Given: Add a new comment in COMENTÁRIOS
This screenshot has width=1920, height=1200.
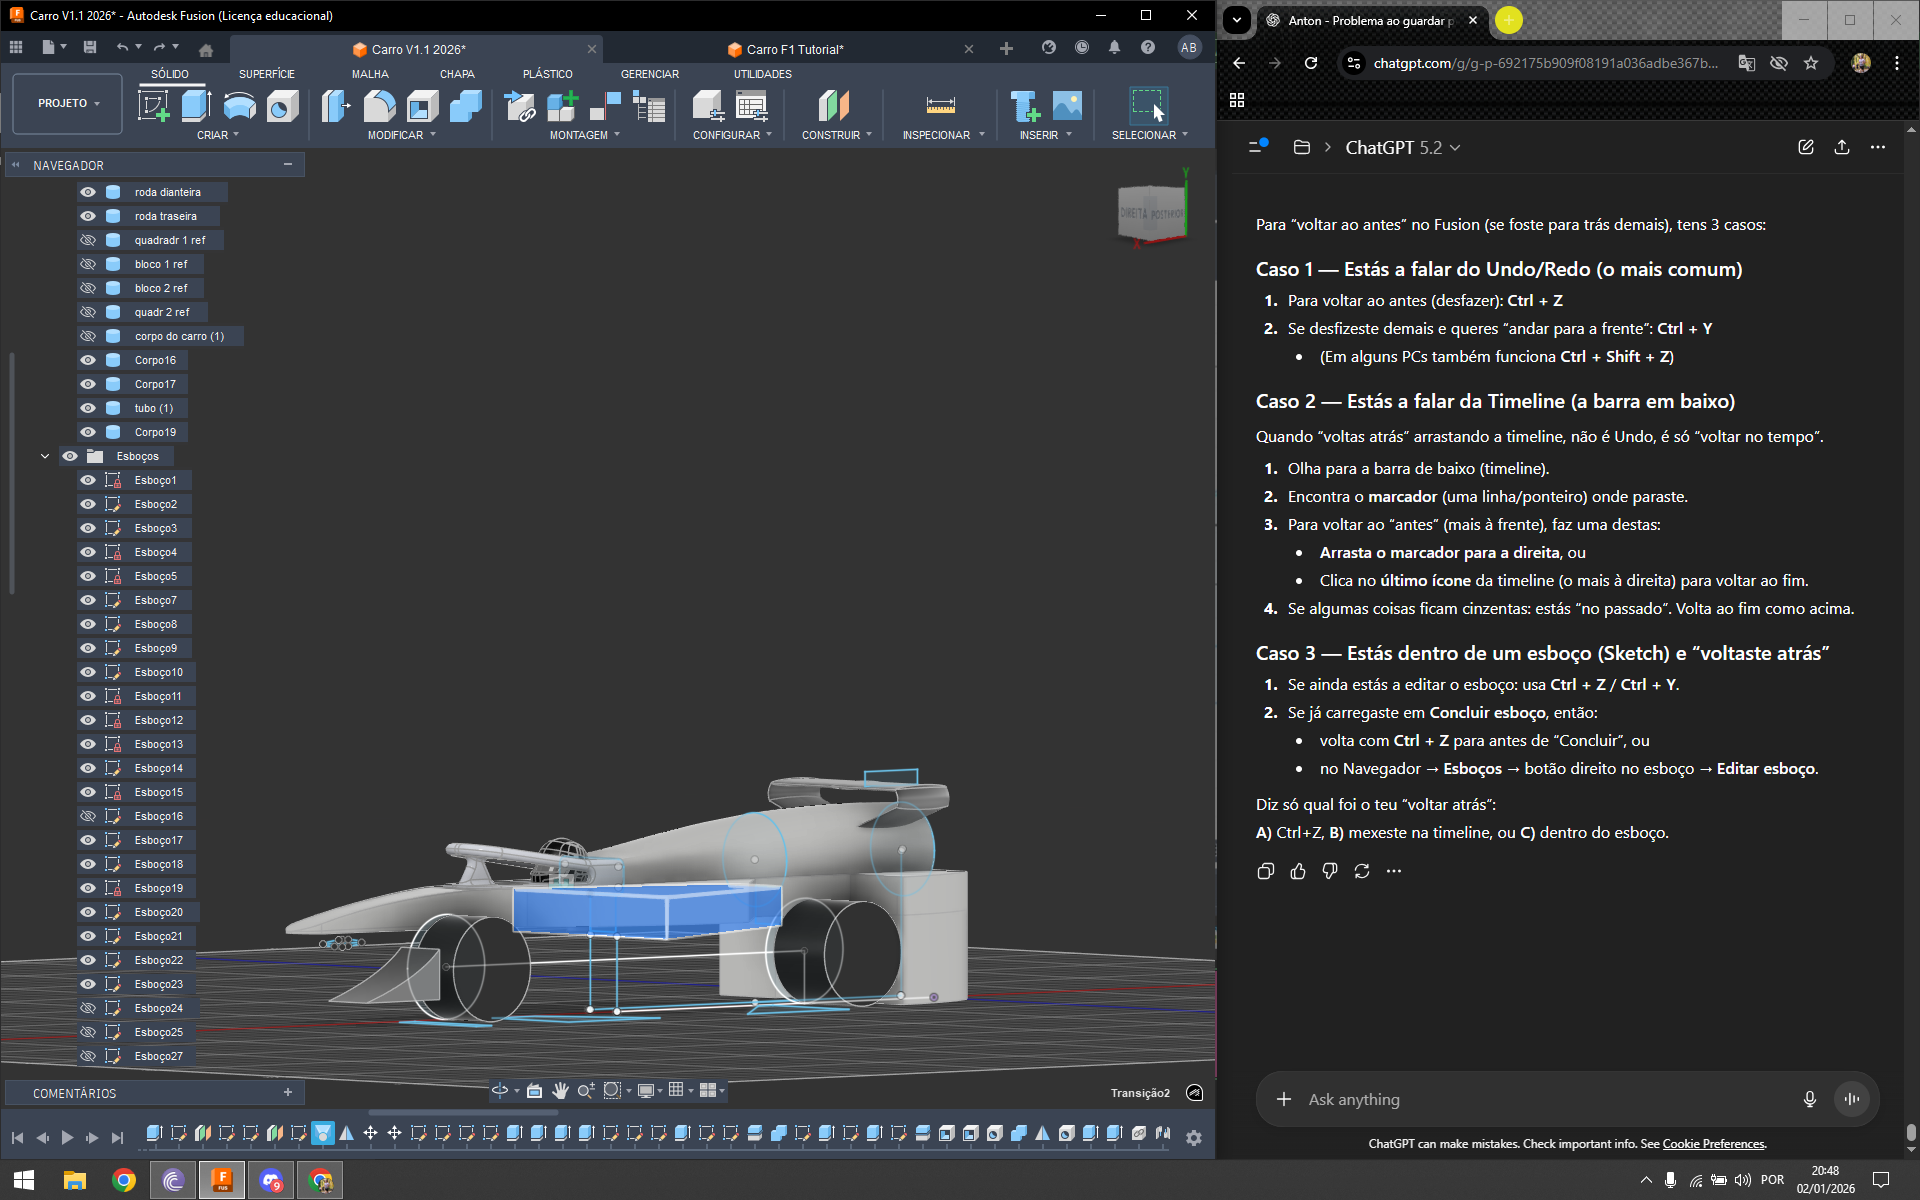Looking at the screenshot, I should point(288,1093).
